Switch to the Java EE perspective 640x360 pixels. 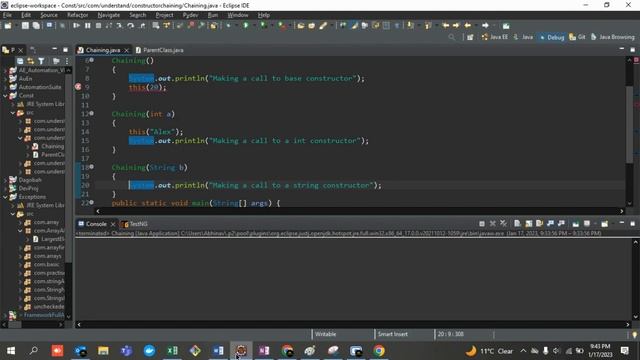point(494,37)
